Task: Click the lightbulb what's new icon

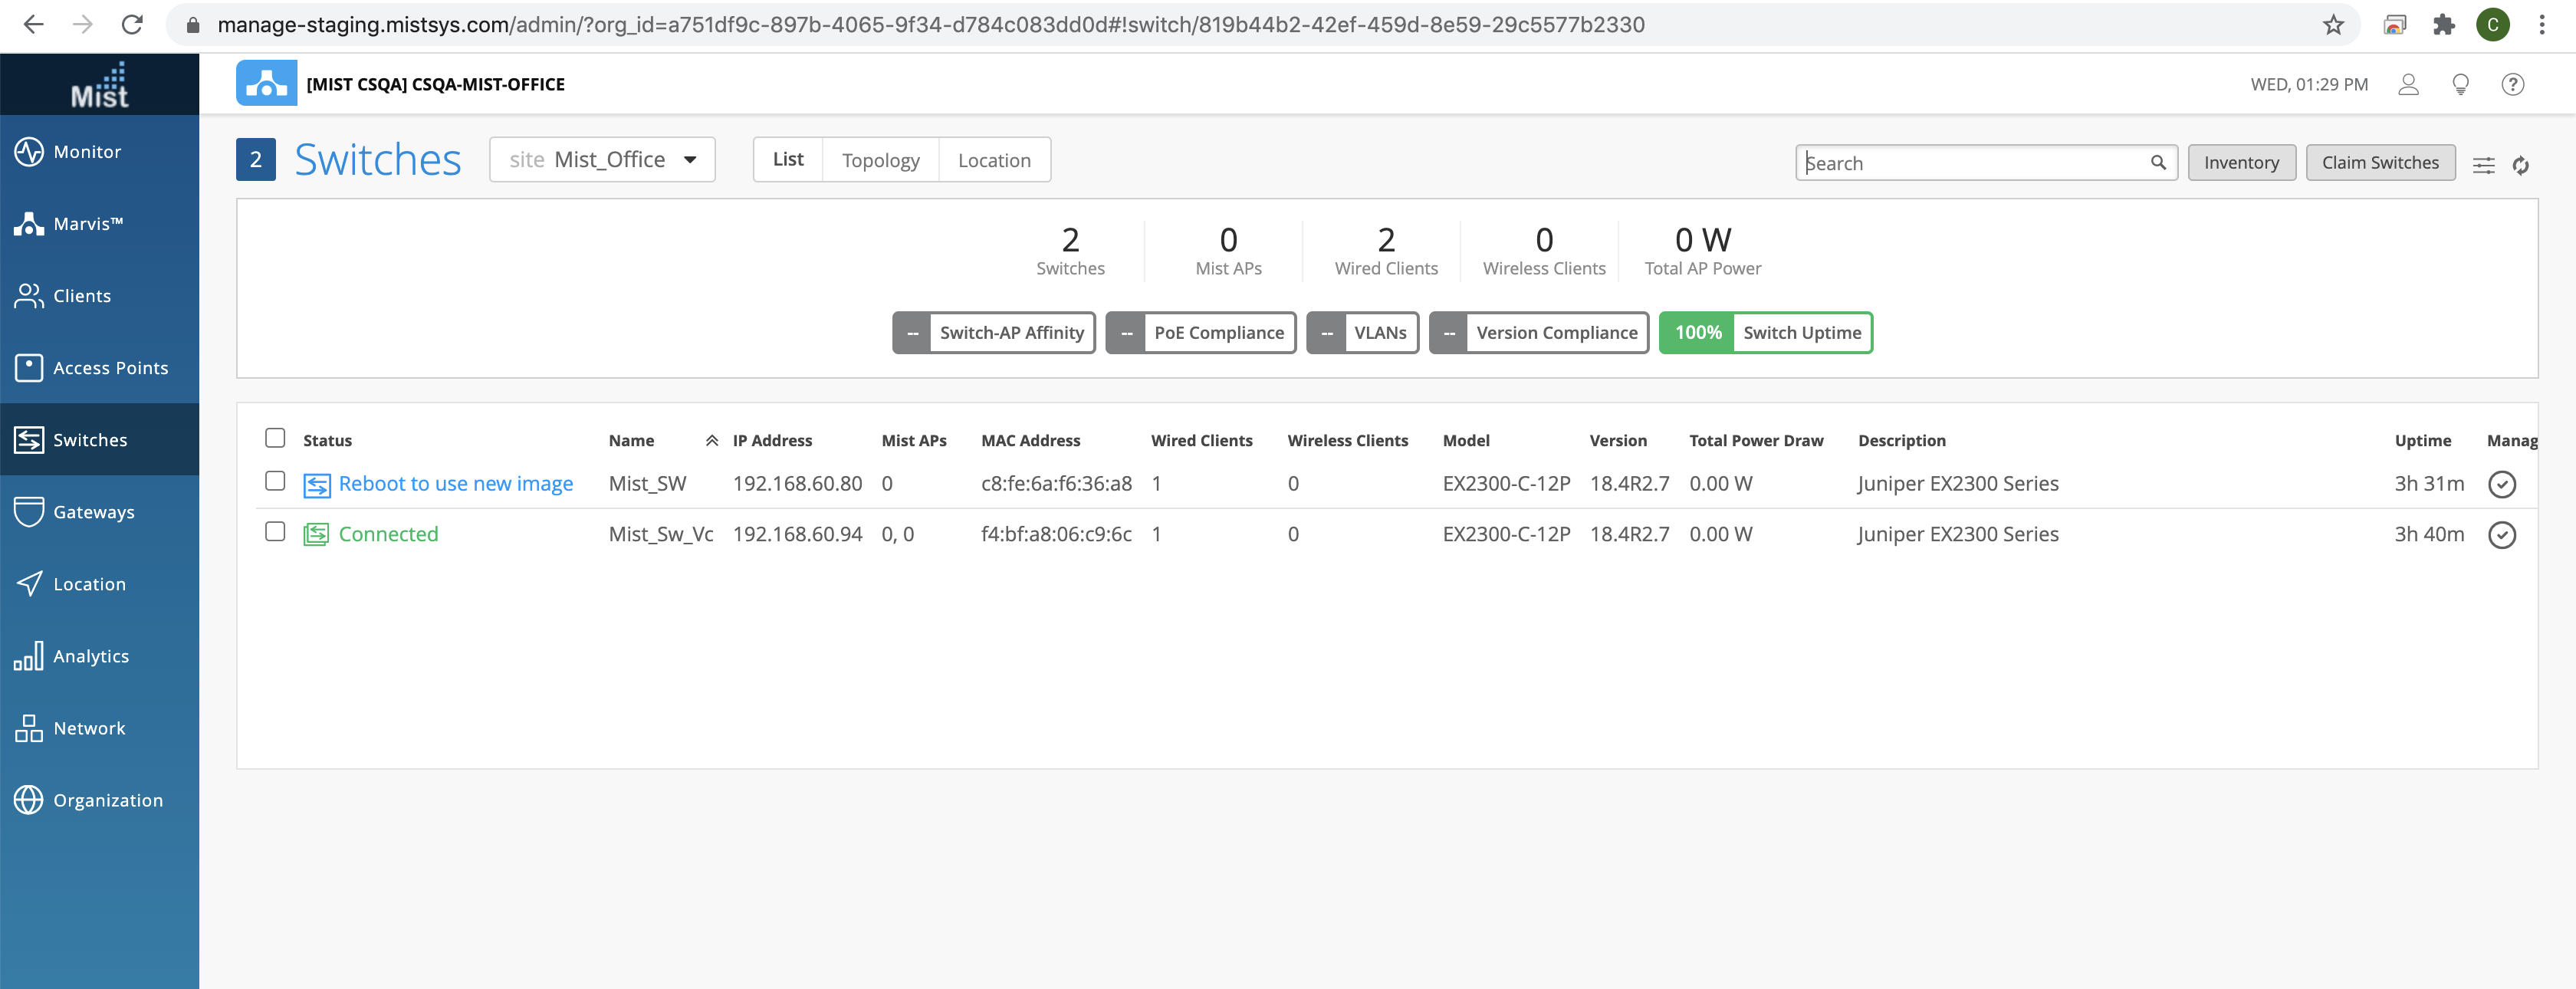Action: coord(2460,84)
